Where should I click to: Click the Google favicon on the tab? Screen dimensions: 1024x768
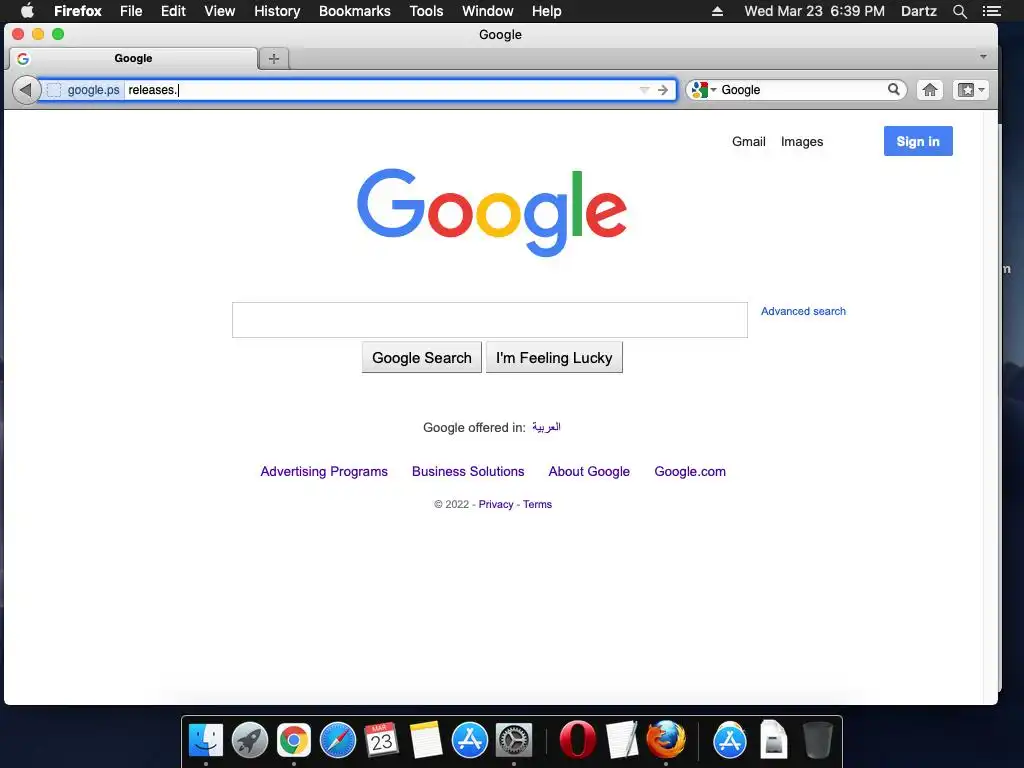tap(24, 58)
